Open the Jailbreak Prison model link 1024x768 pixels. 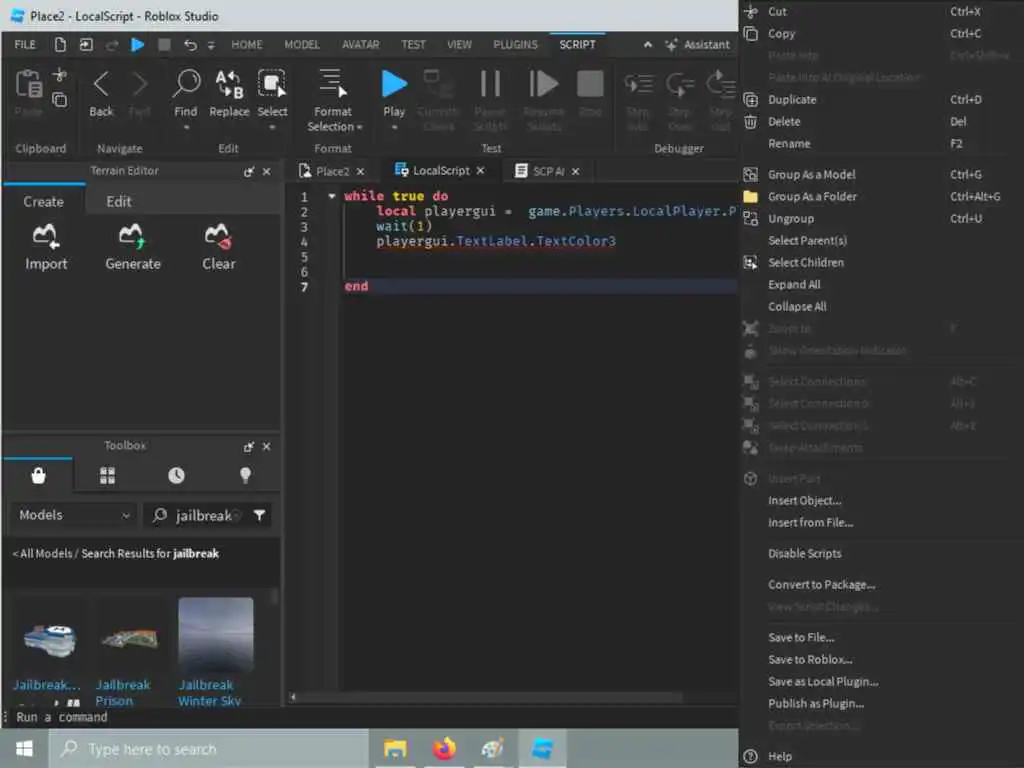click(123, 693)
